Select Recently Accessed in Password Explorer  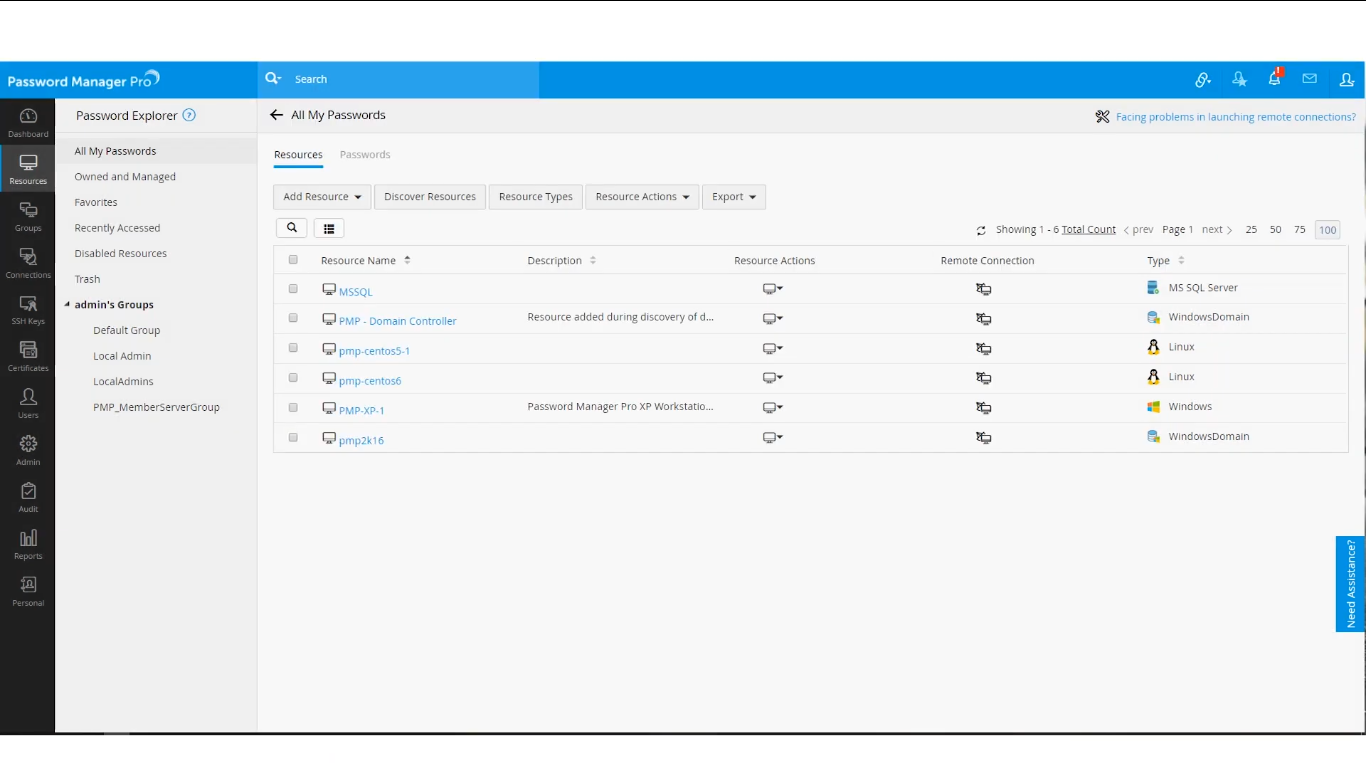pos(117,228)
